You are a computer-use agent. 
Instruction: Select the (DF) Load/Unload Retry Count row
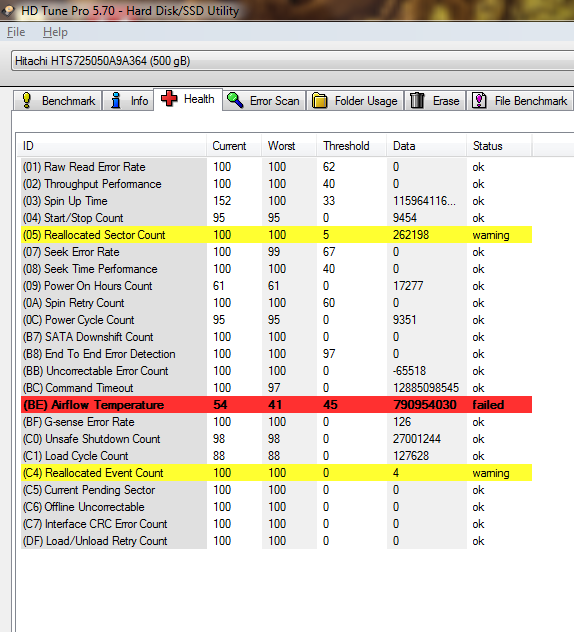click(x=277, y=541)
